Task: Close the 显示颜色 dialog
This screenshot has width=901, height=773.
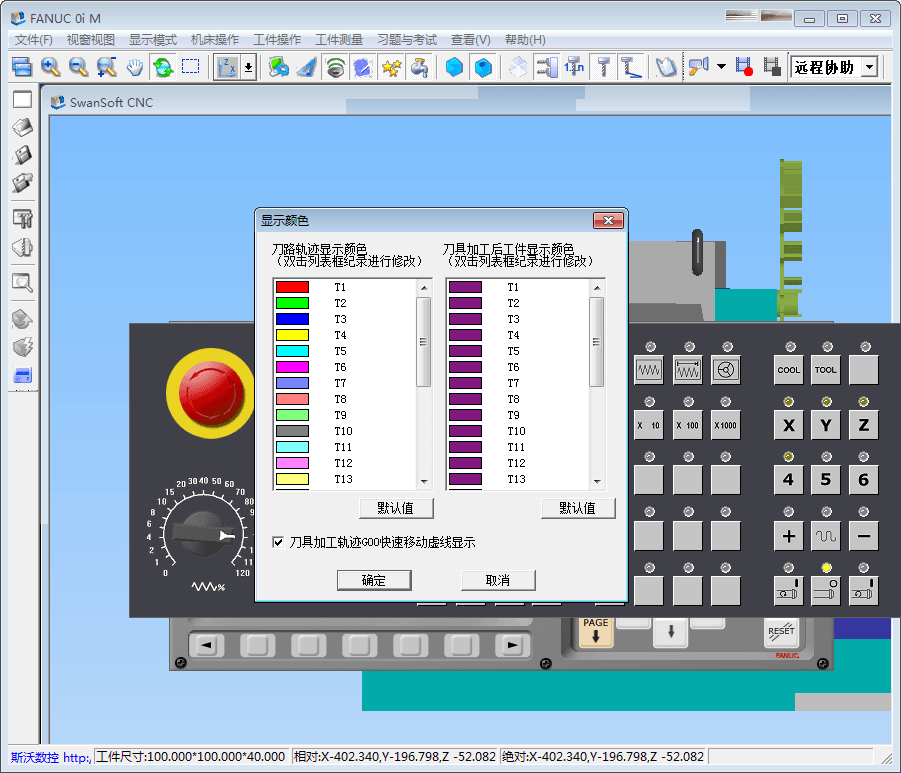Action: (608, 220)
